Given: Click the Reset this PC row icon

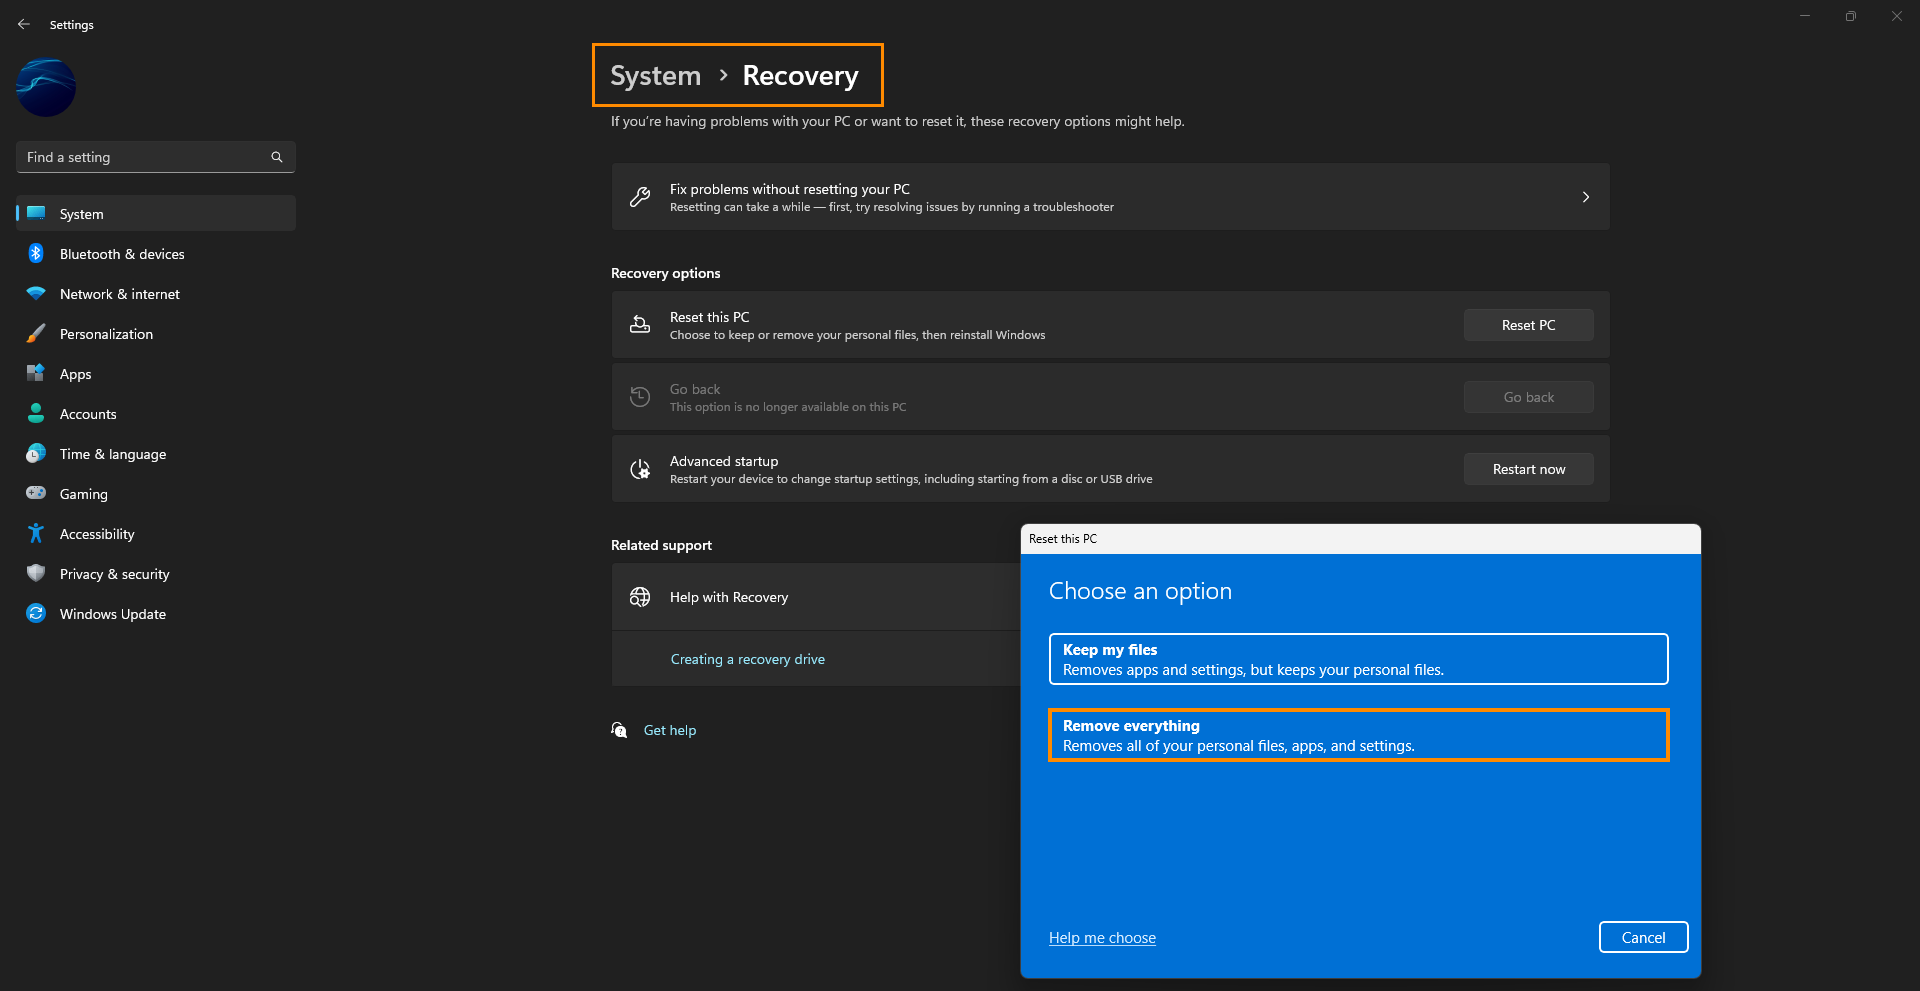Looking at the screenshot, I should point(640,325).
